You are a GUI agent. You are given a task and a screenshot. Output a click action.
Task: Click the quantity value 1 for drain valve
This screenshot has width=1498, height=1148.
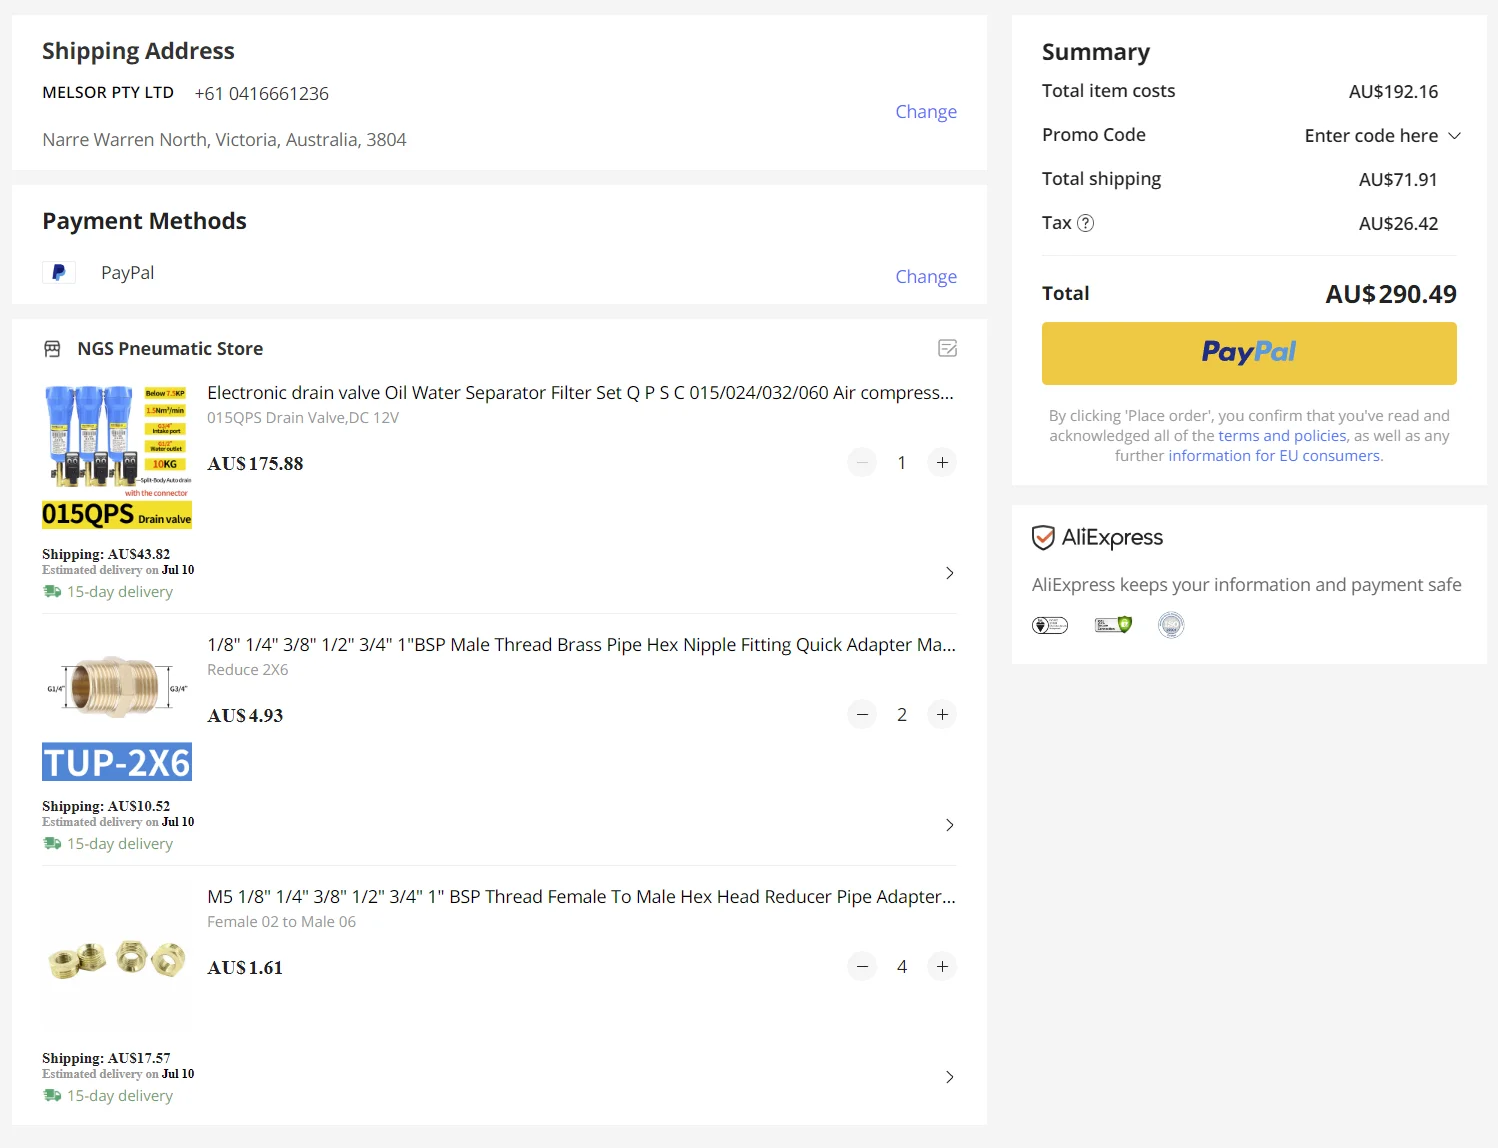point(902,463)
